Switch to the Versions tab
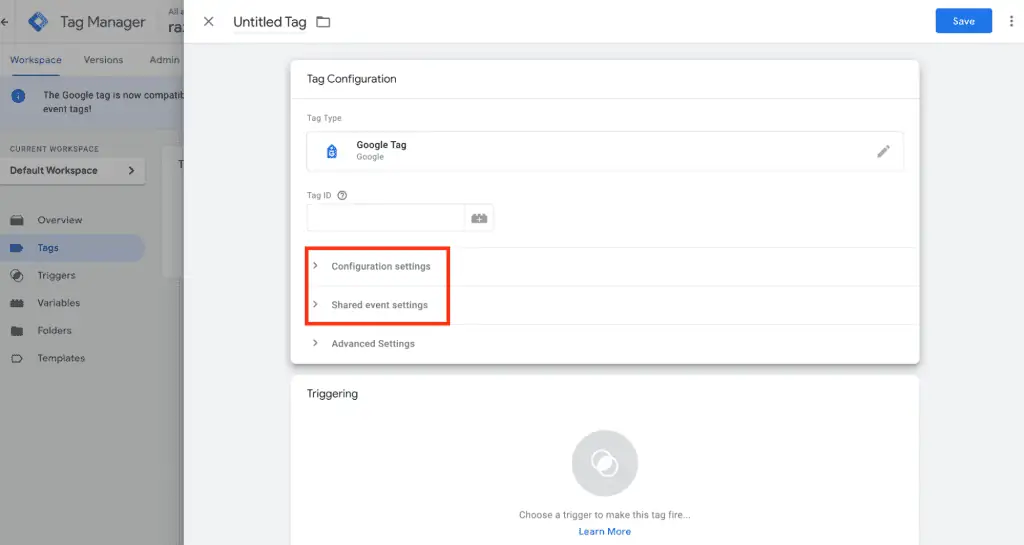1024x545 pixels. pos(103,59)
